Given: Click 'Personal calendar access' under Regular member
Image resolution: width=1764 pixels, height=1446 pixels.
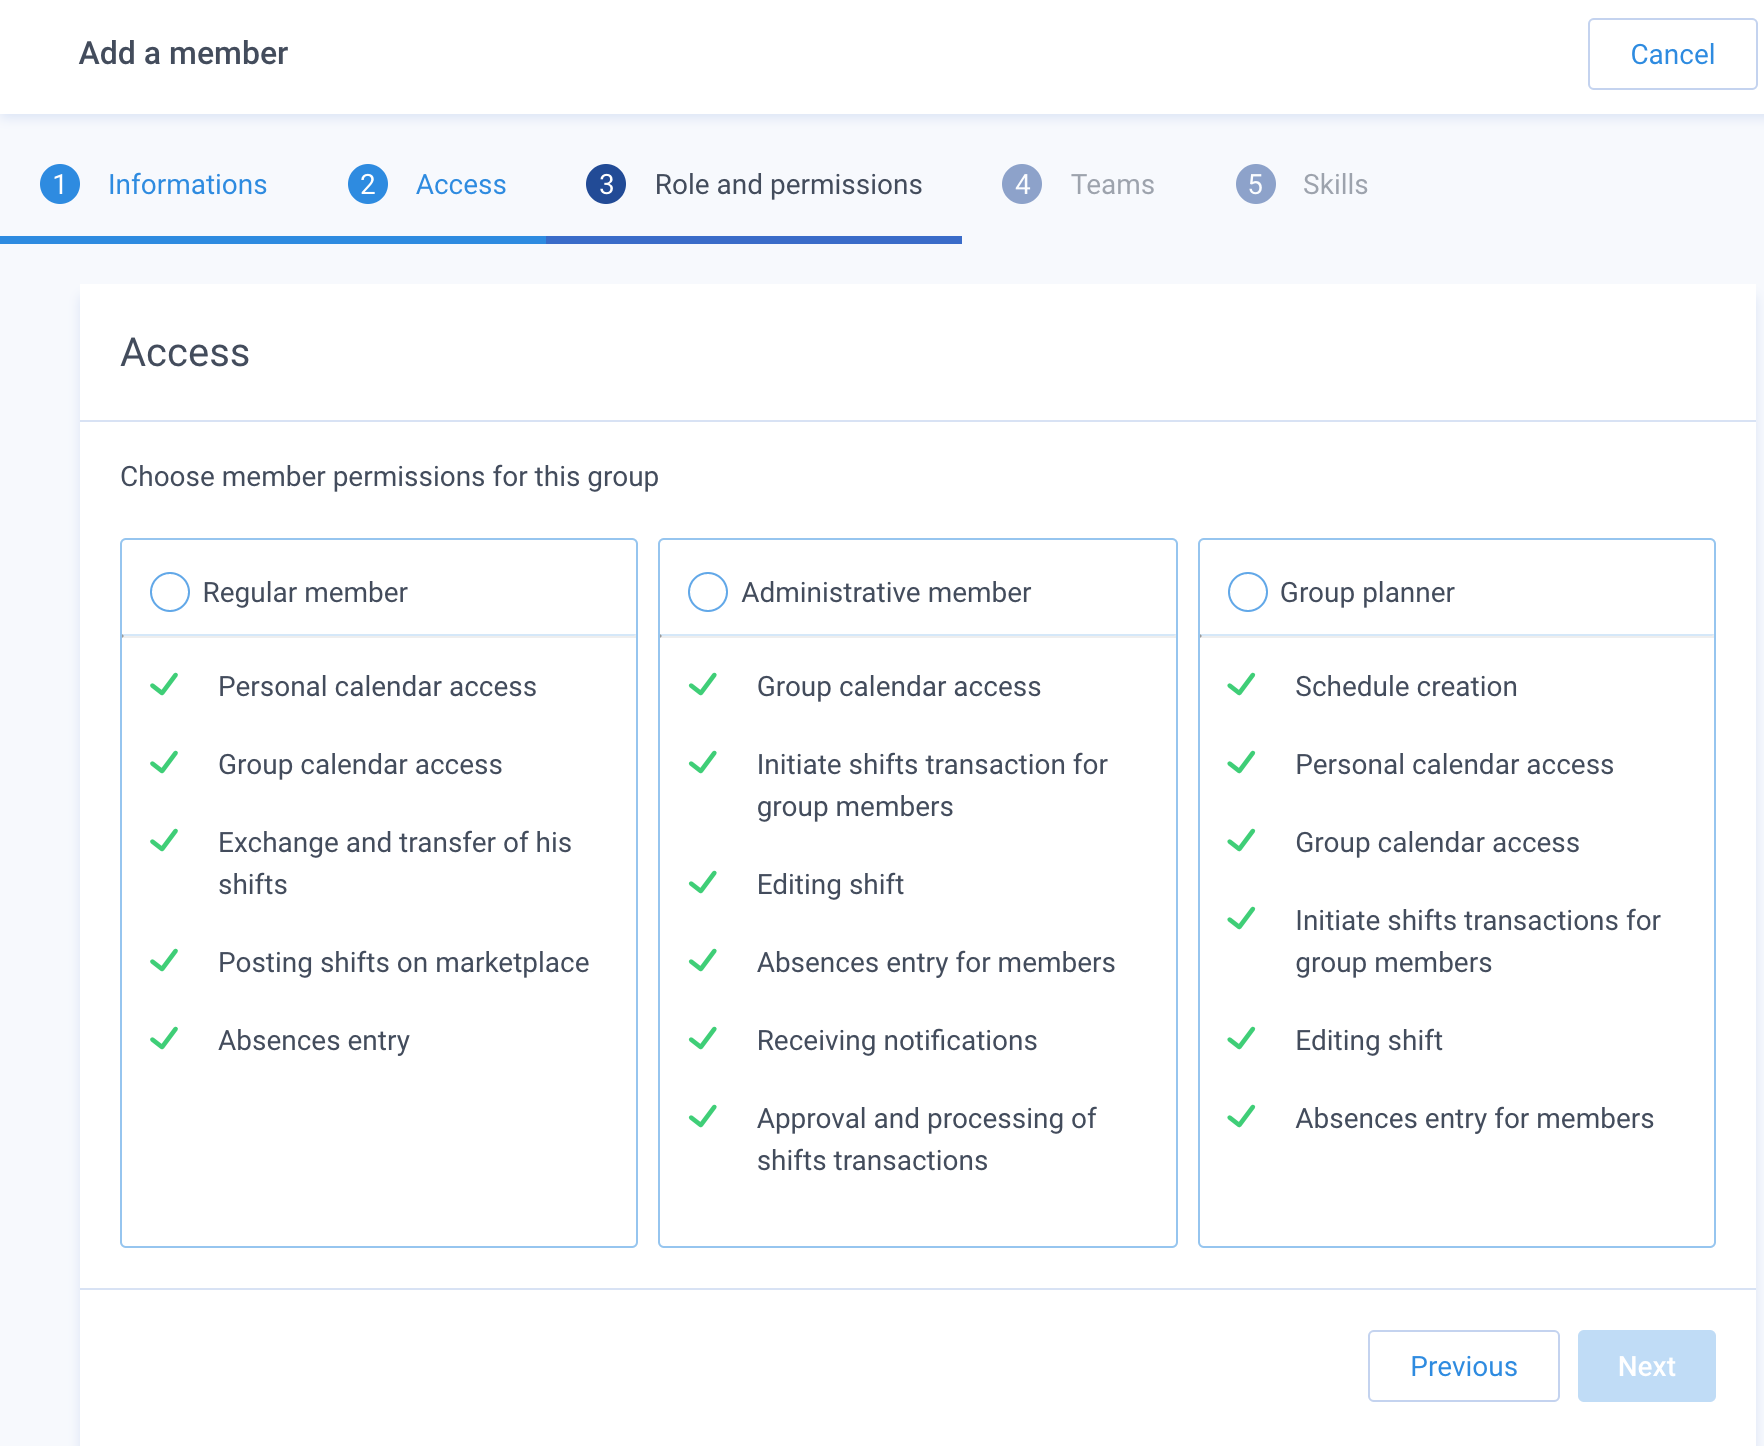Looking at the screenshot, I should pyautogui.click(x=377, y=686).
